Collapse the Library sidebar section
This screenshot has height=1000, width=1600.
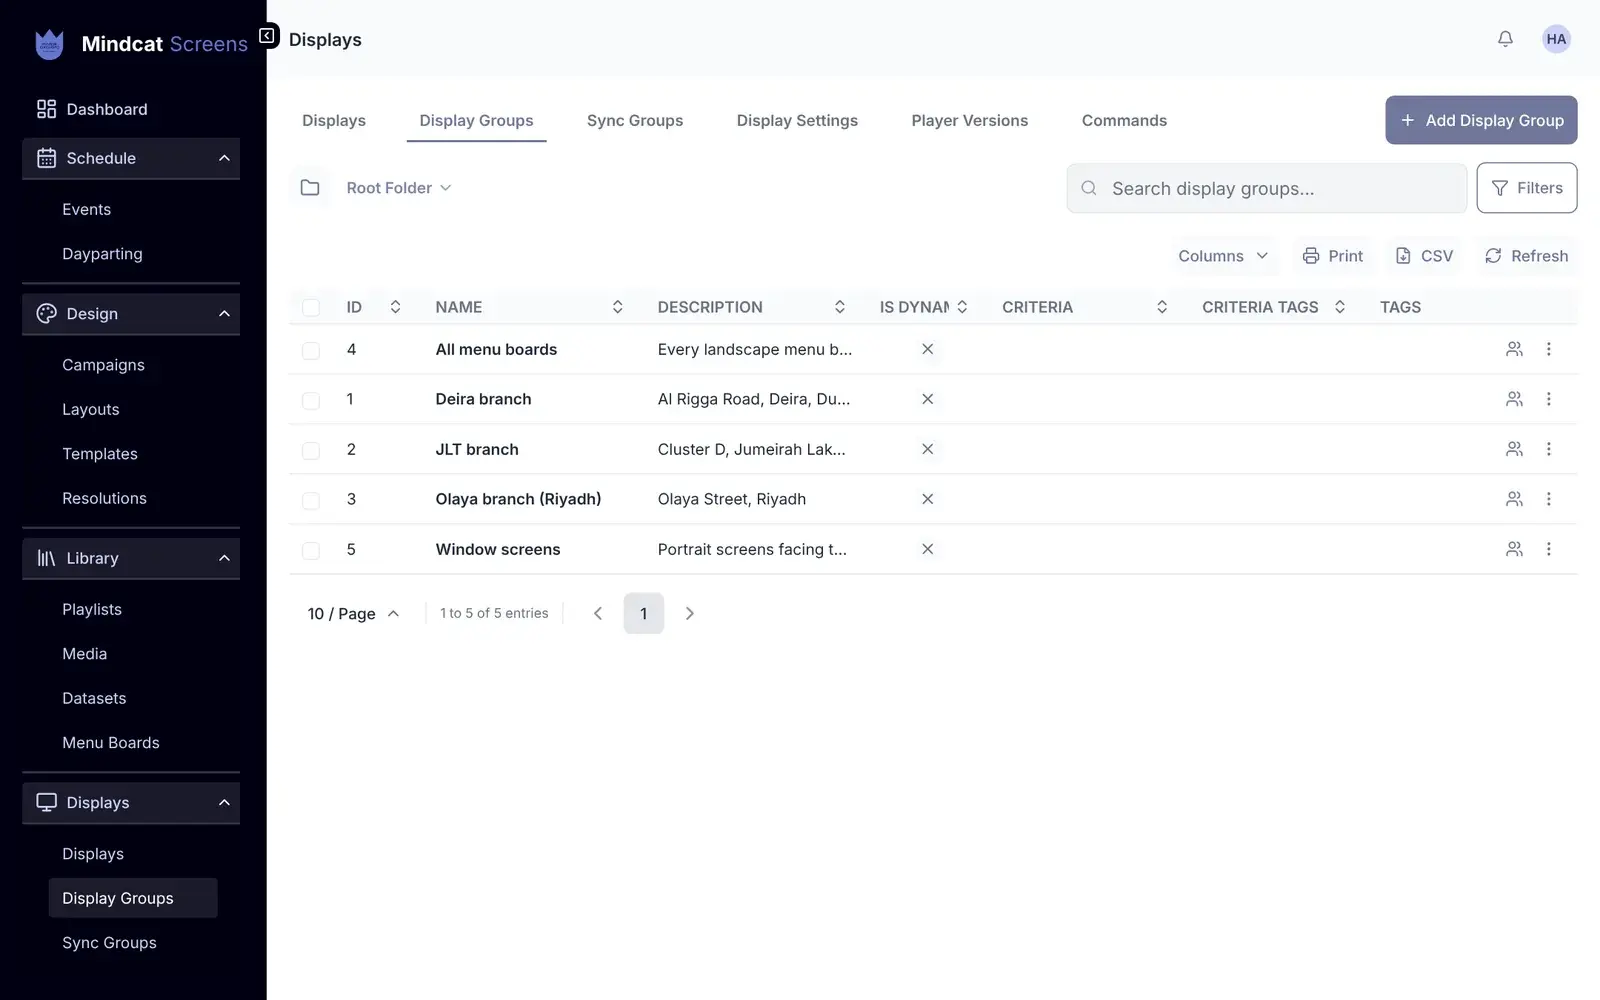(x=131, y=558)
